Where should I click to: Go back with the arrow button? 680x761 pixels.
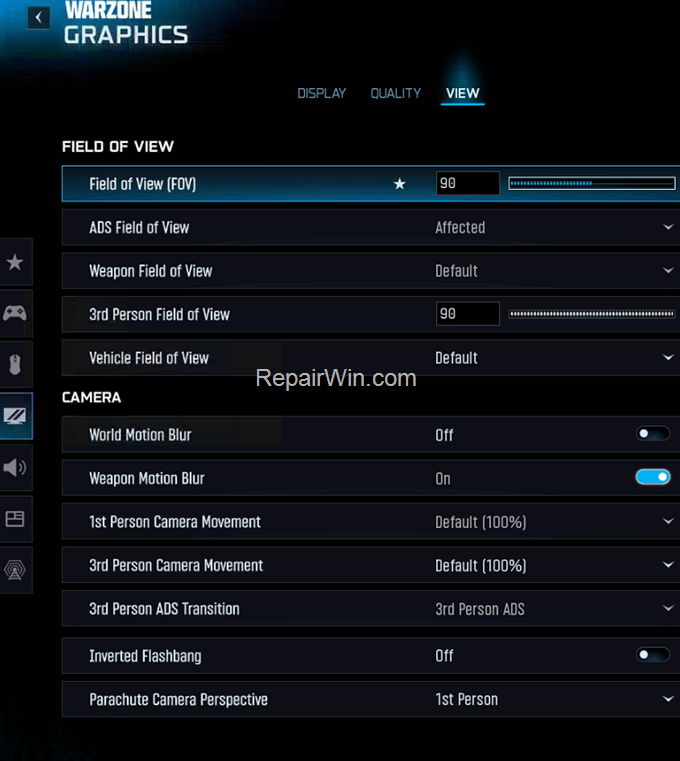pyautogui.click(x=38, y=18)
